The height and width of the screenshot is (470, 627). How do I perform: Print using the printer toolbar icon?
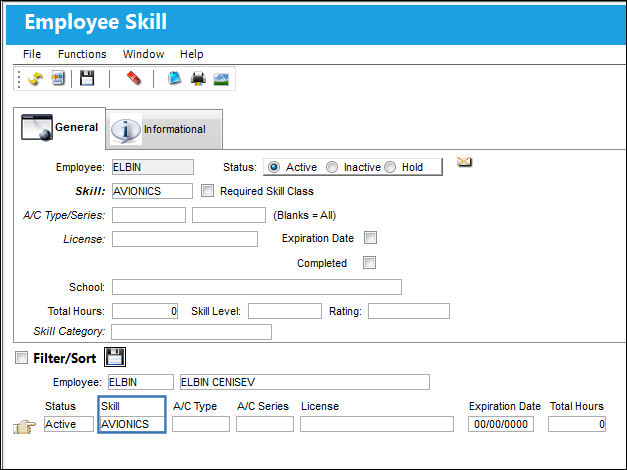(x=198, y=78)
